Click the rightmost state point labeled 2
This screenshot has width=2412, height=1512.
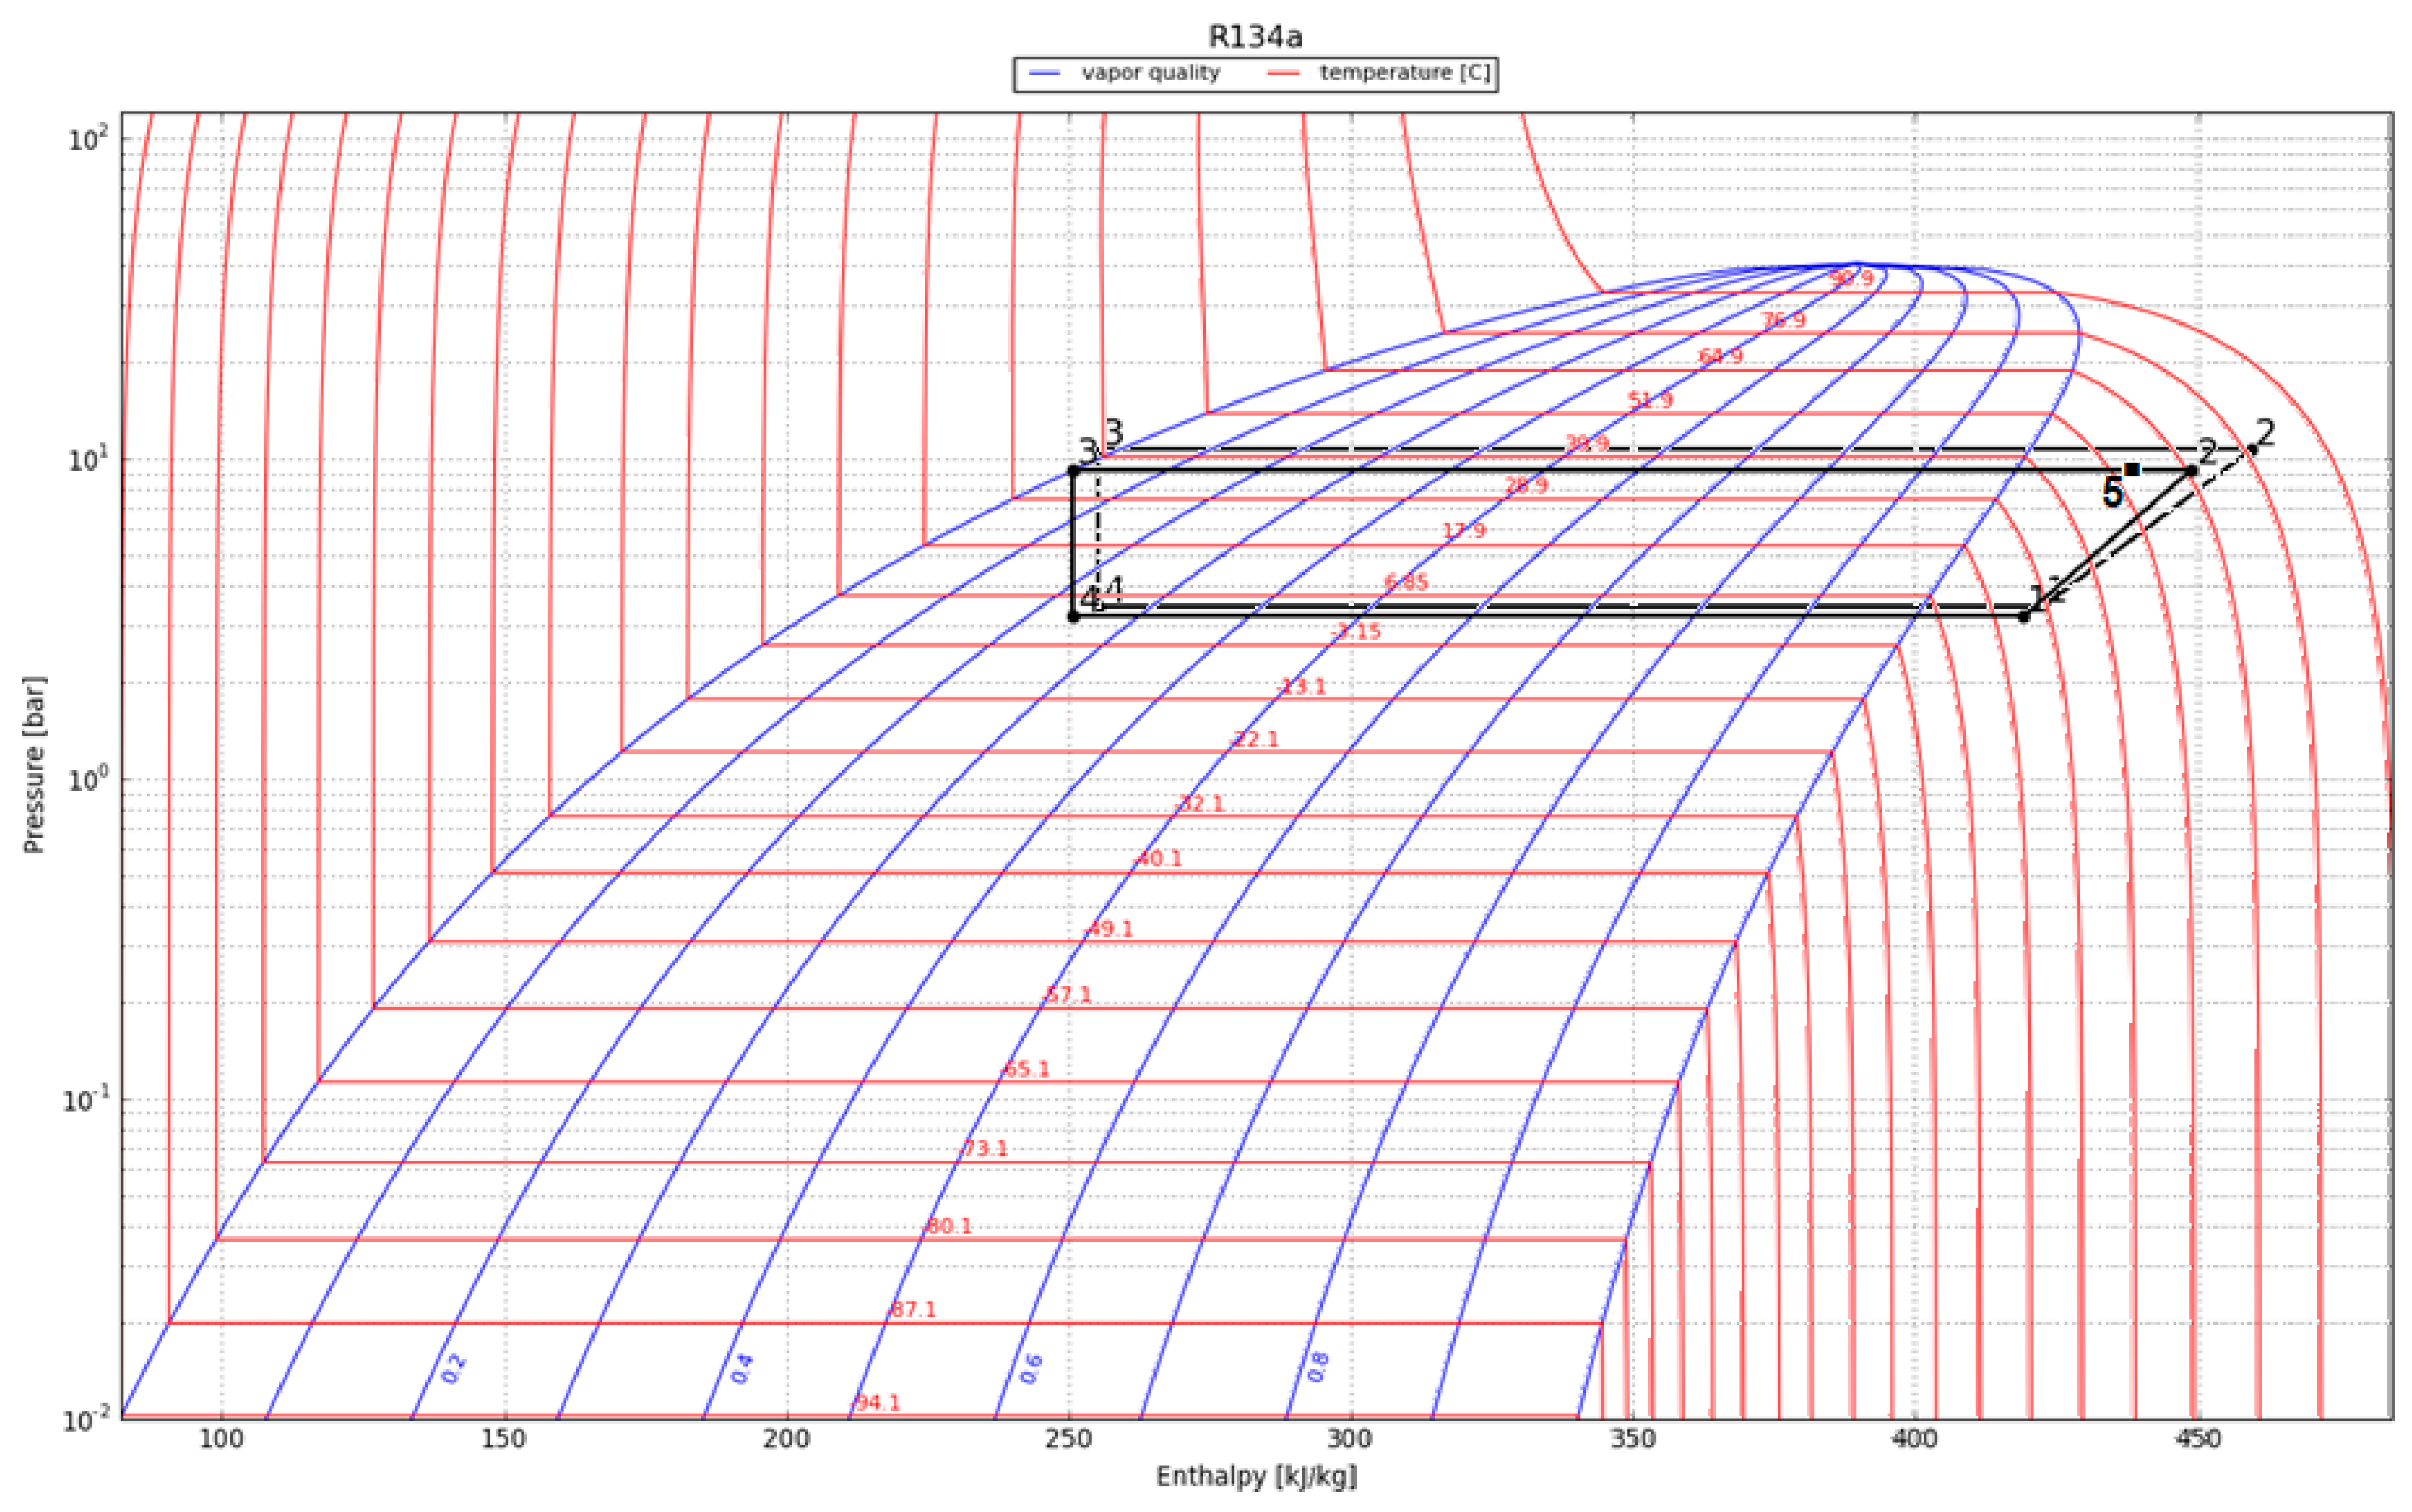point(2252,449)
